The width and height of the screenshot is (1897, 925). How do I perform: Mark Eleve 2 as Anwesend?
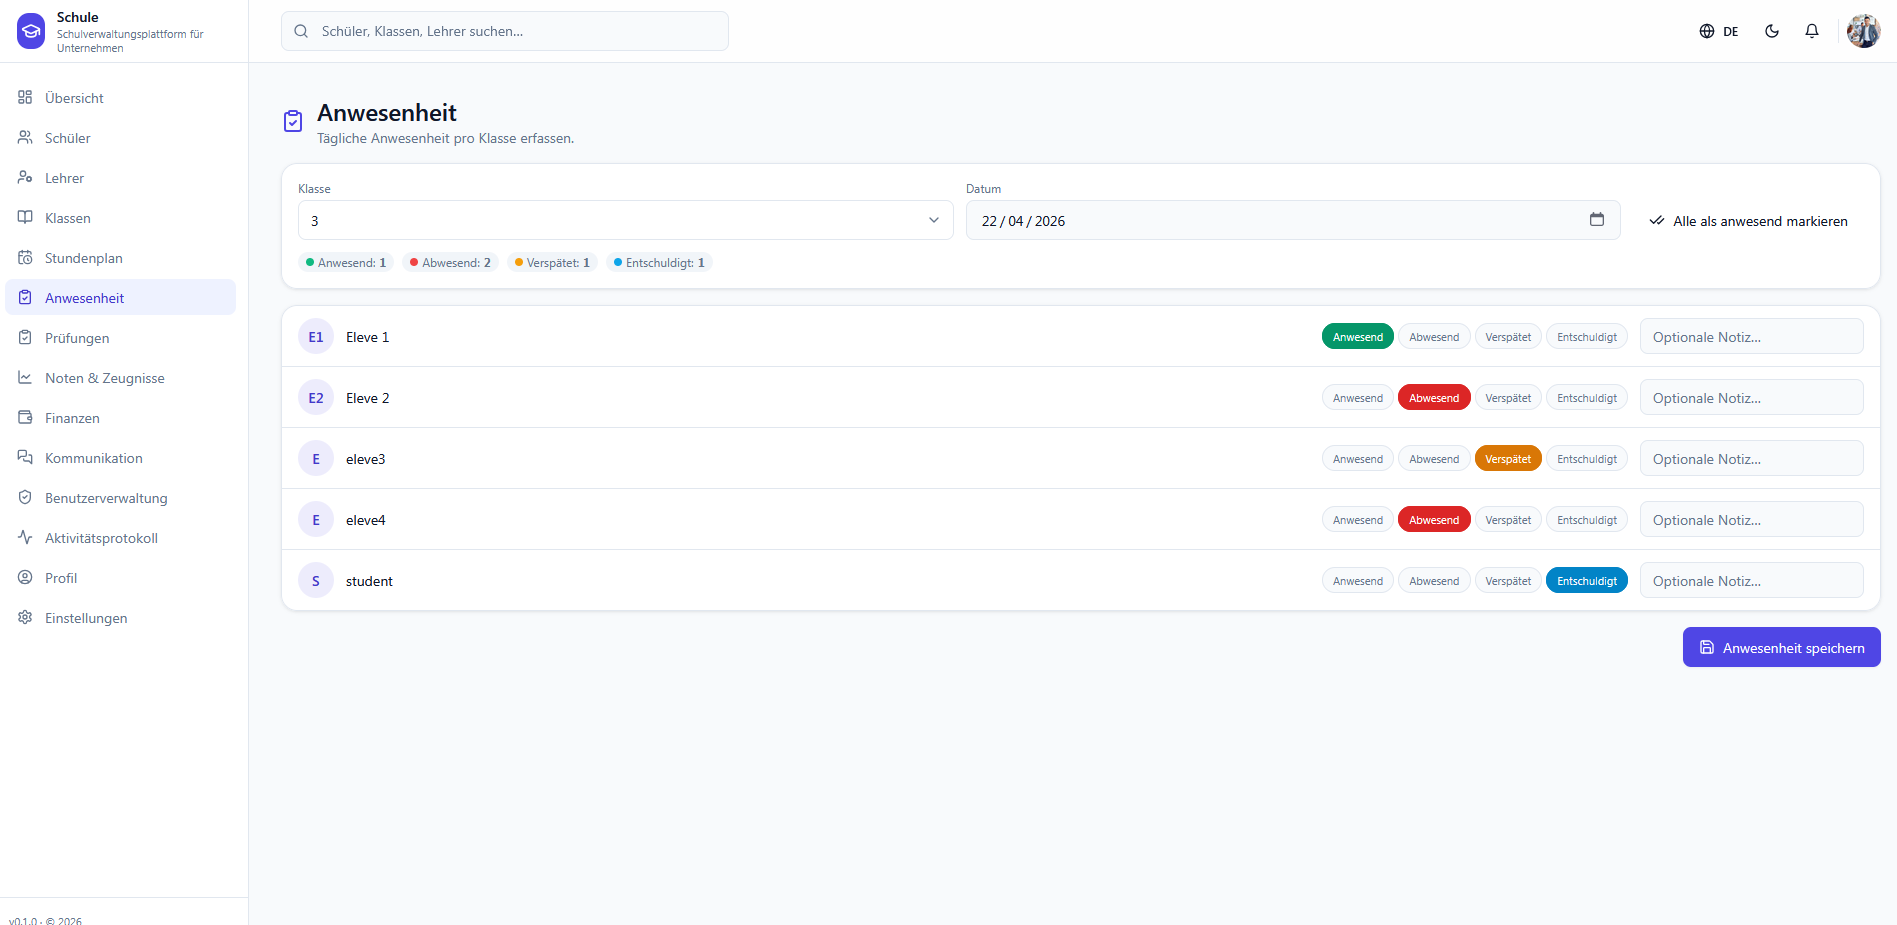pos(1357,398)
